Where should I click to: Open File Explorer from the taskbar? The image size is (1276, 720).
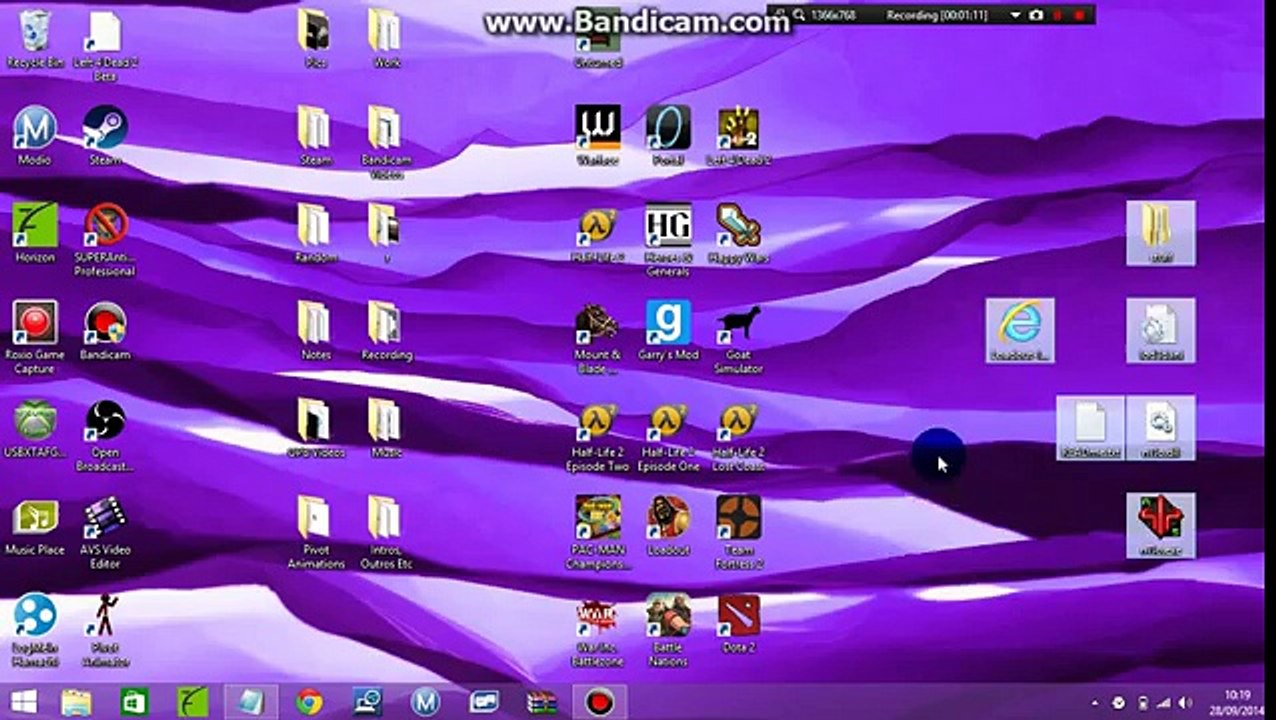coord(77,702)
